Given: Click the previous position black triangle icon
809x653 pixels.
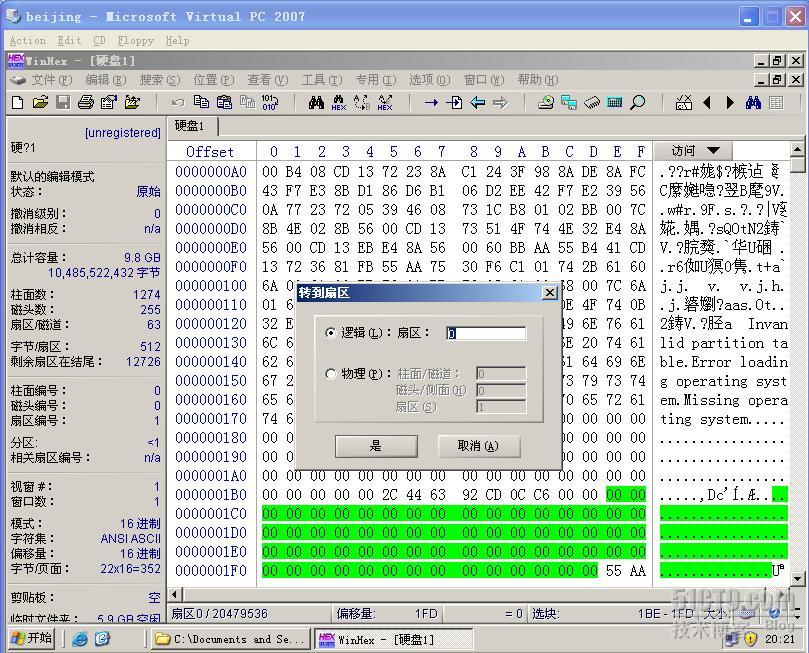Looking at the screenshot, I should point(707,102).
